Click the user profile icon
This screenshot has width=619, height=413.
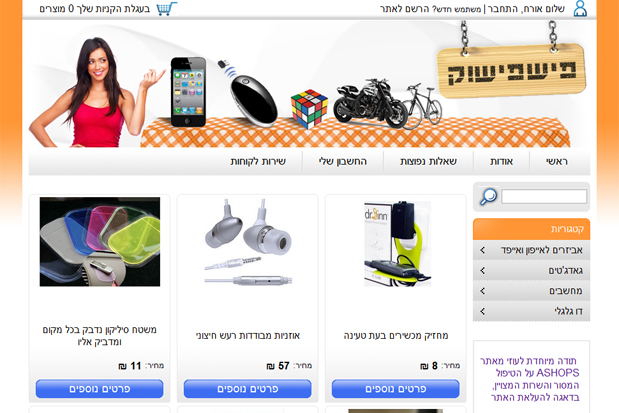580,8
